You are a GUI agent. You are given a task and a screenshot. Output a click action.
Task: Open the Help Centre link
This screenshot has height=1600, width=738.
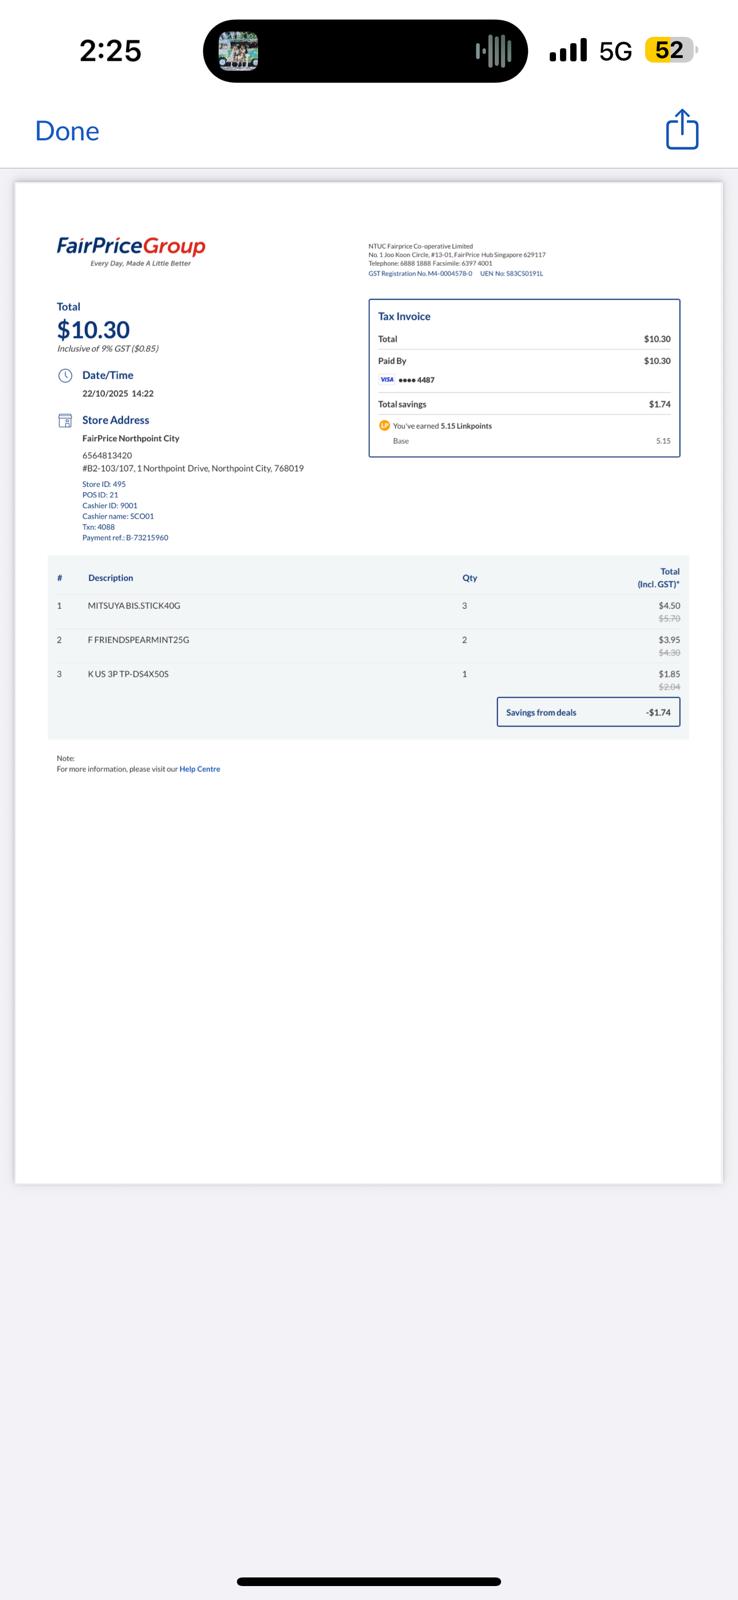(200, 769)
